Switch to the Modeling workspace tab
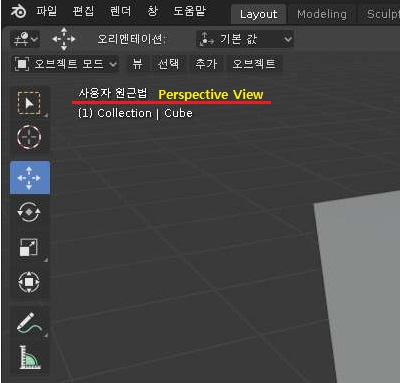400x383 pixels. point(322,14)
